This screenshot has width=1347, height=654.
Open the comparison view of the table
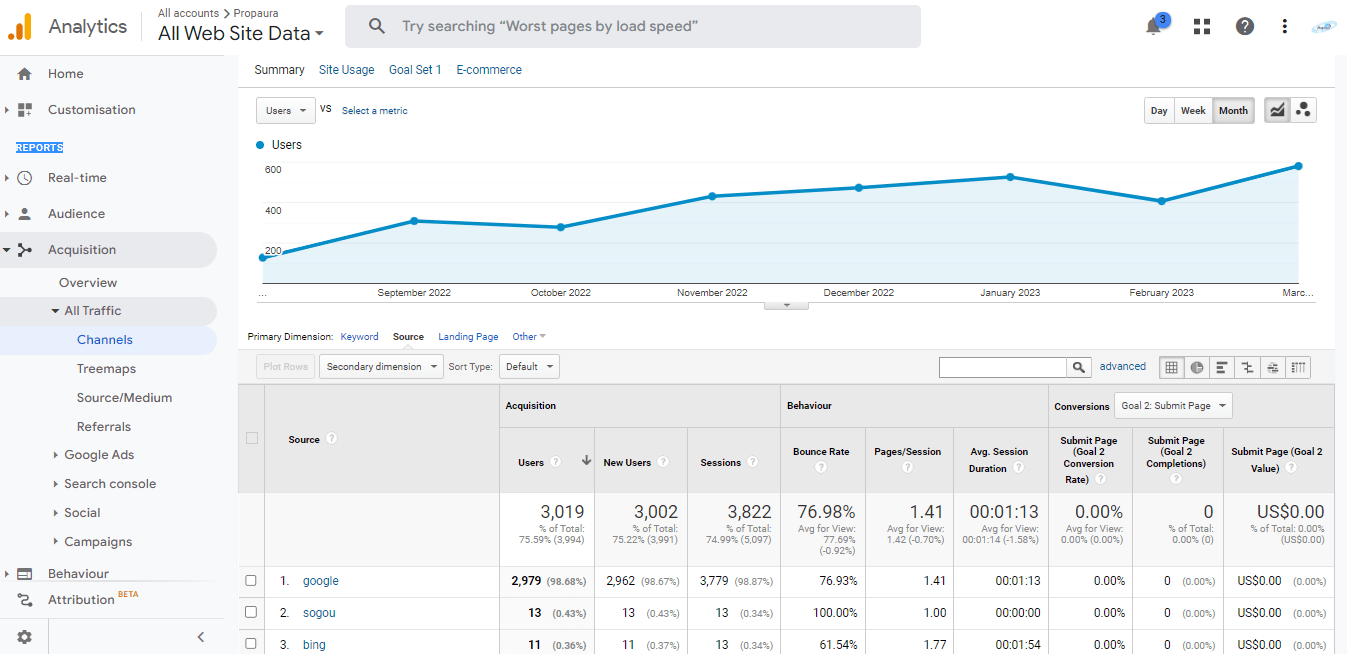(1246, 367)
